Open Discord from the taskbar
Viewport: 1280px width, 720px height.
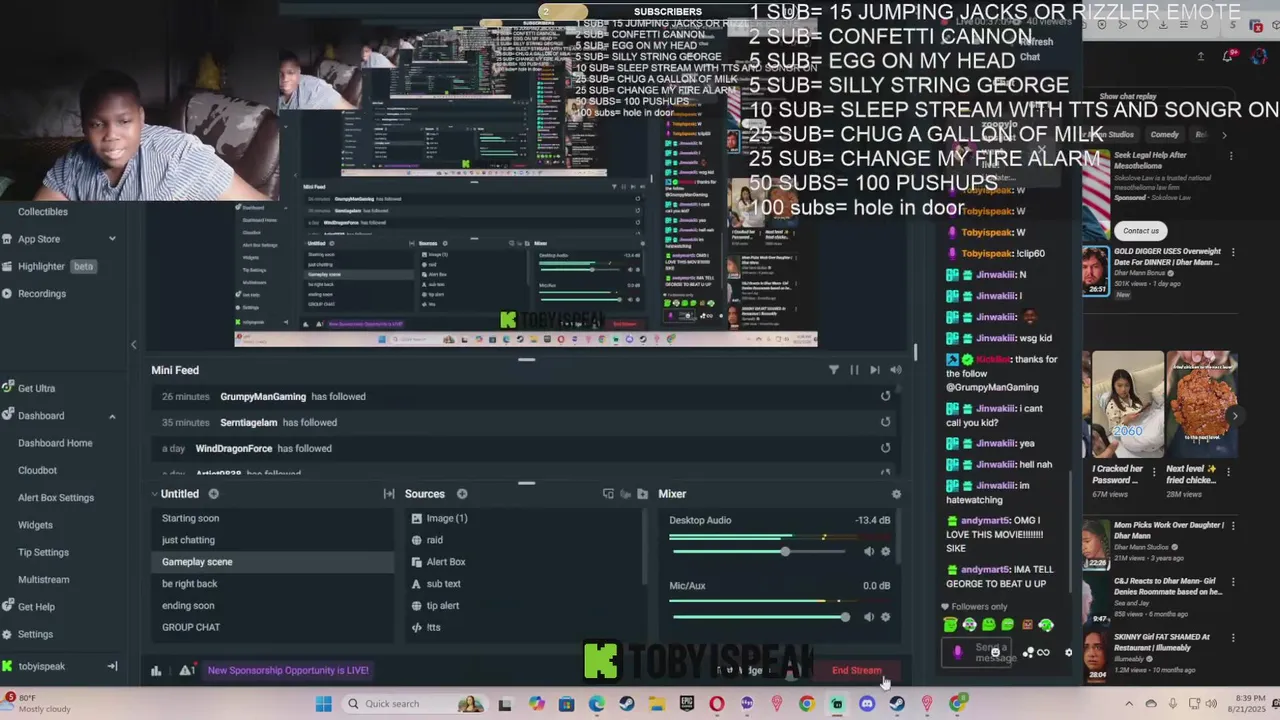[867, 704]
